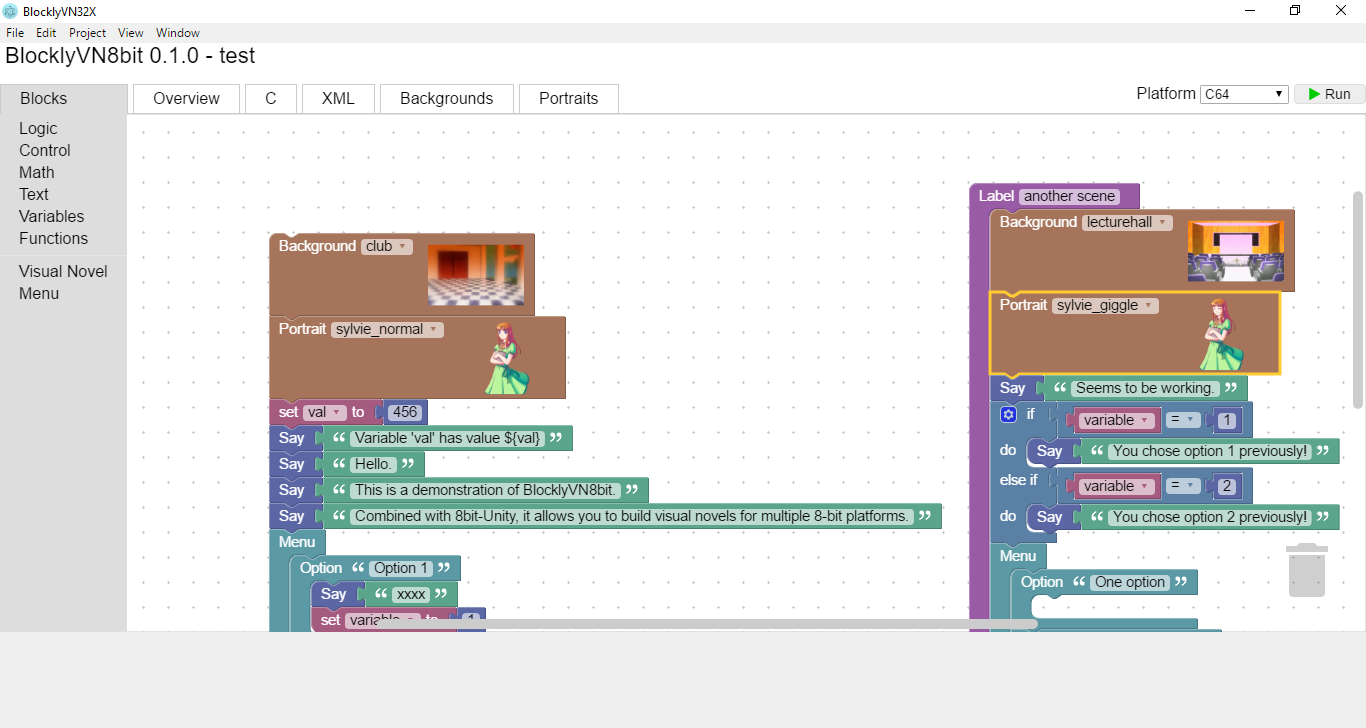
Task: Select the Variables block category
Action: pyautogui.click(x=51, y=216)
